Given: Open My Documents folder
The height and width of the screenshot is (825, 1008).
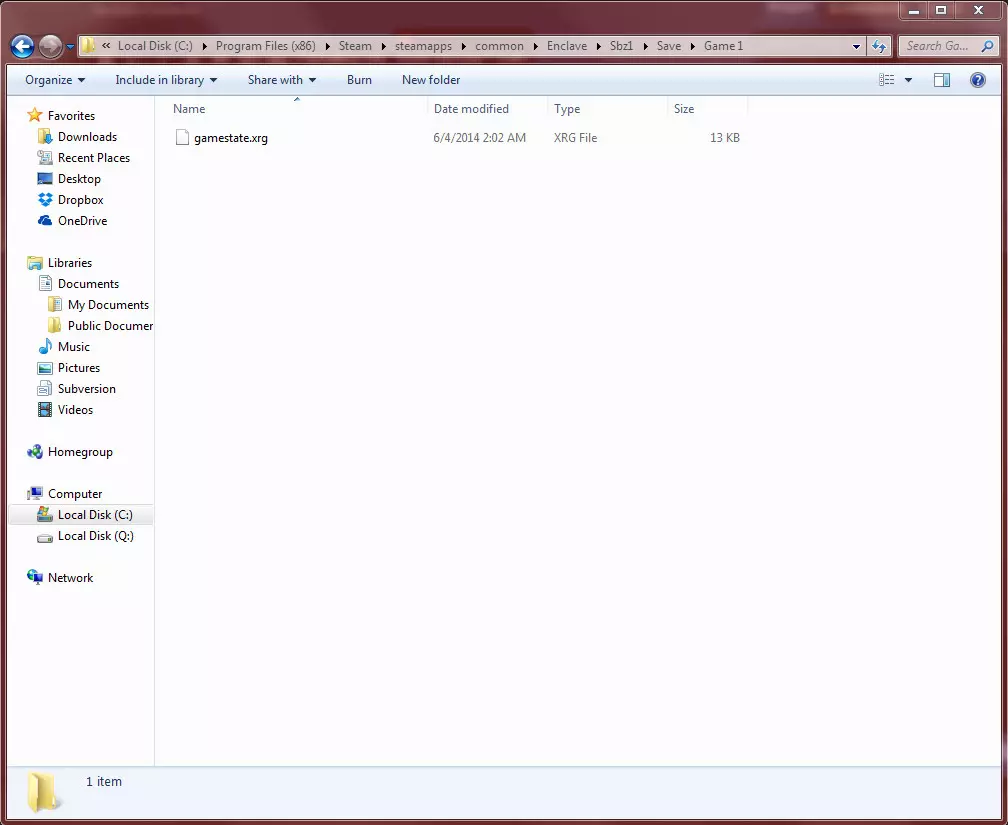Looking at the screenshot, I should (x=108, y=305).
